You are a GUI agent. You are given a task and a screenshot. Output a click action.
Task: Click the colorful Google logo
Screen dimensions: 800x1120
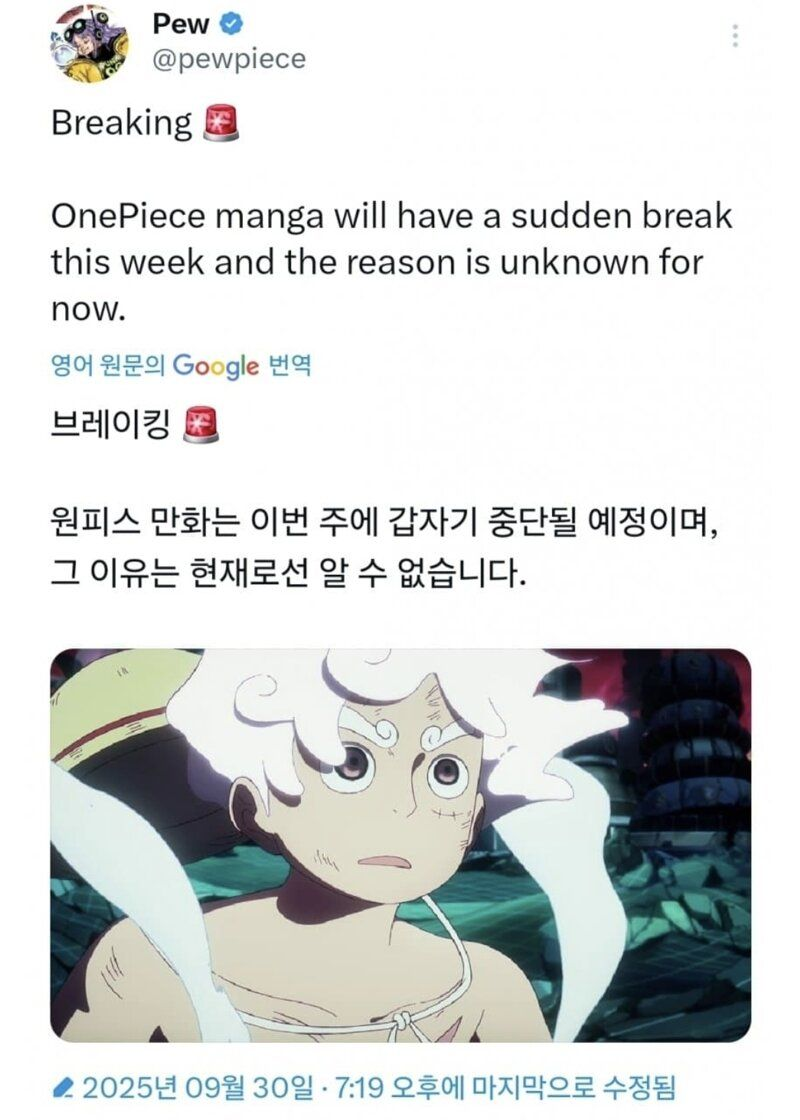[216, 366]
